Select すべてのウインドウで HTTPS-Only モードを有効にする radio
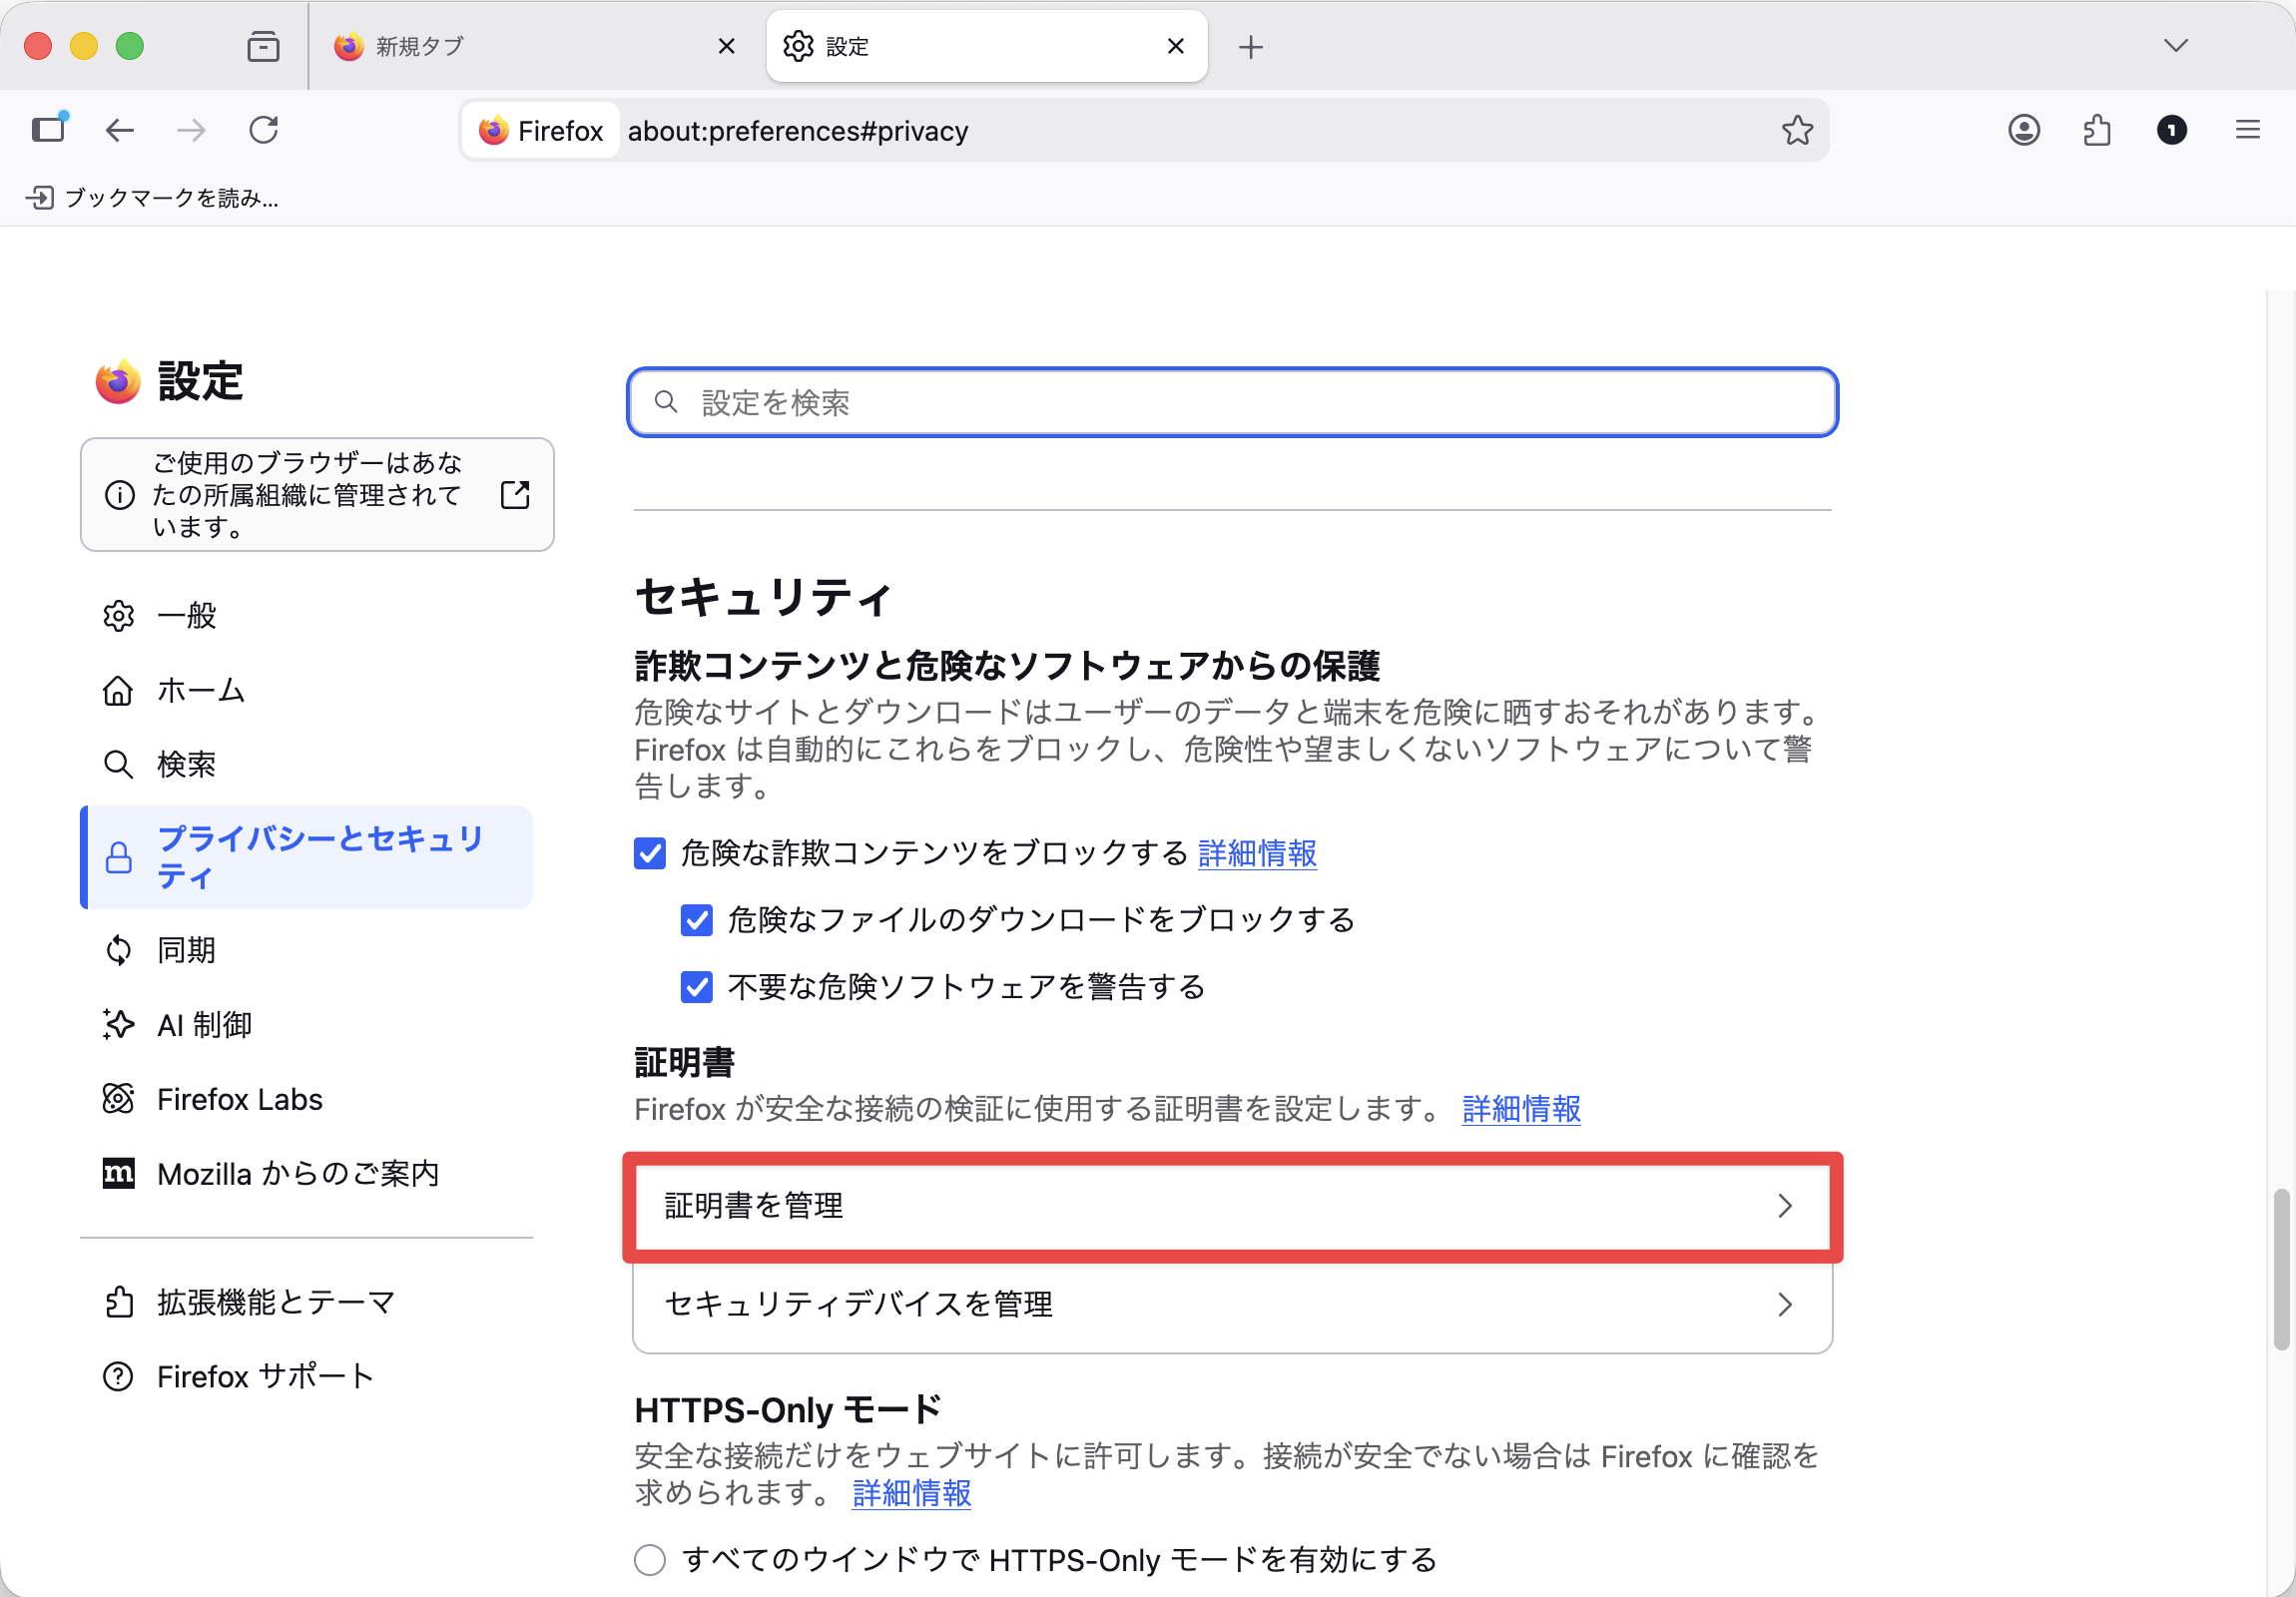2296x1597 pixels. click(650, 1559)
